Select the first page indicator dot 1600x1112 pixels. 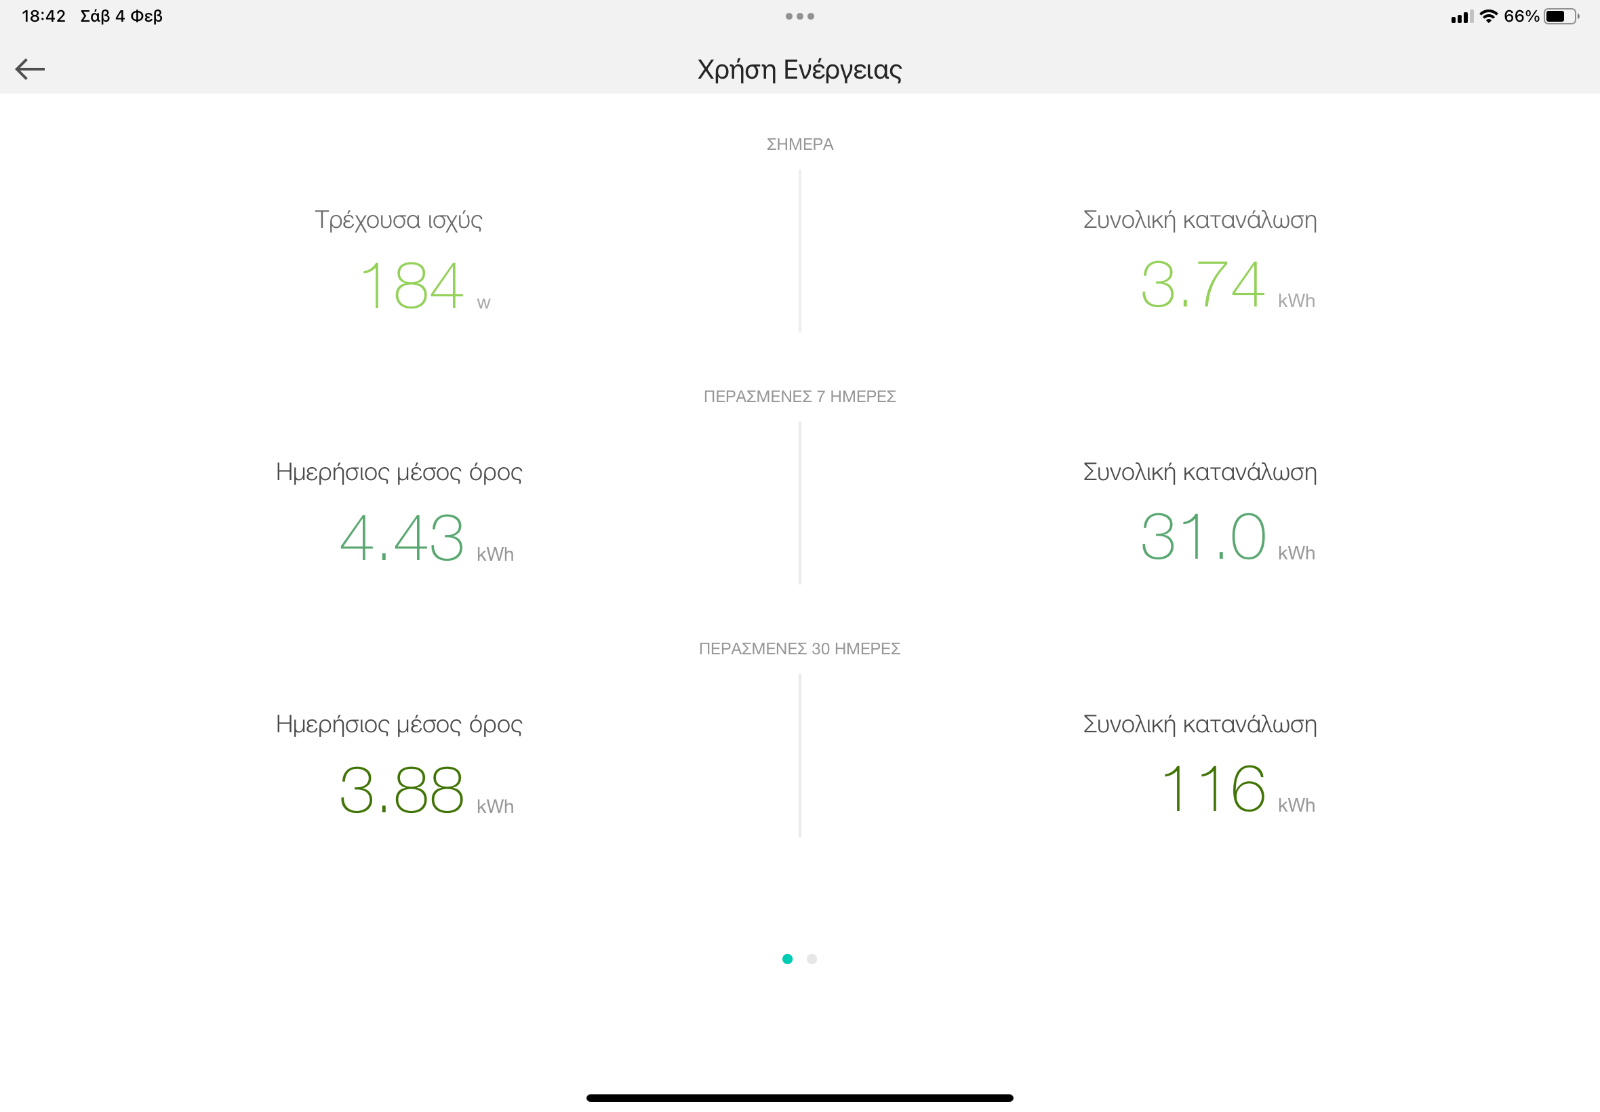click(787, 959)
